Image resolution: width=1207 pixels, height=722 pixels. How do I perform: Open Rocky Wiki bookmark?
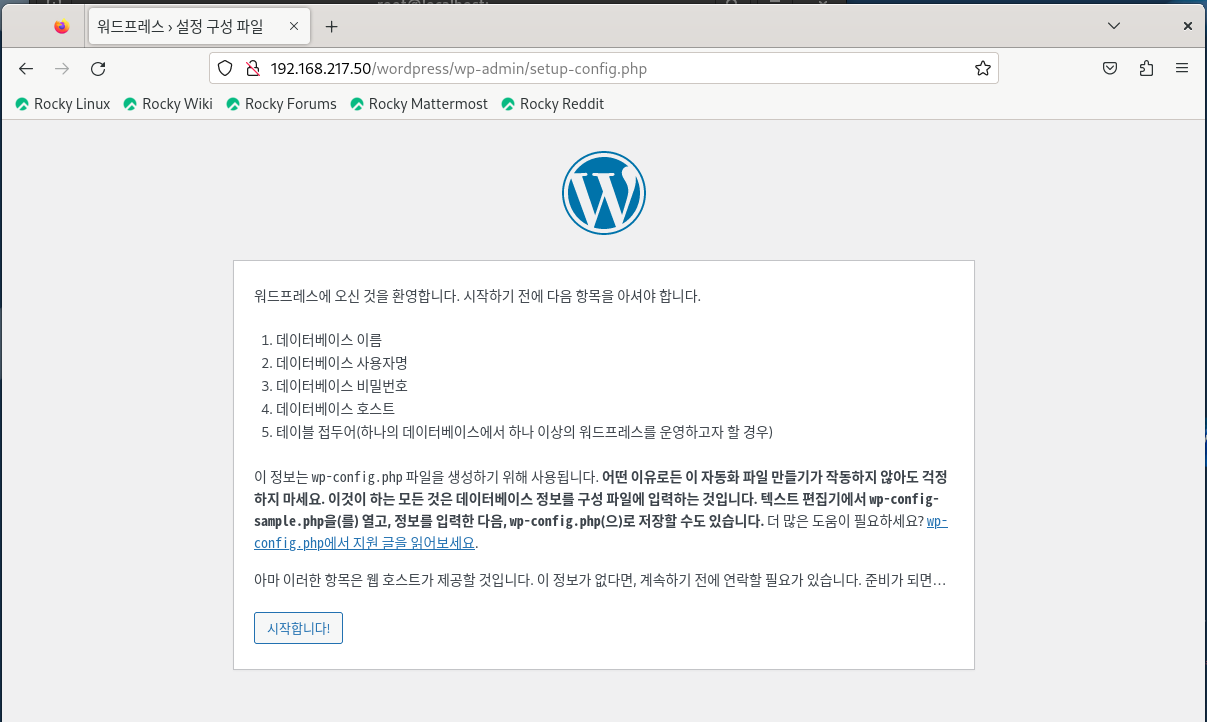point(168,104)
